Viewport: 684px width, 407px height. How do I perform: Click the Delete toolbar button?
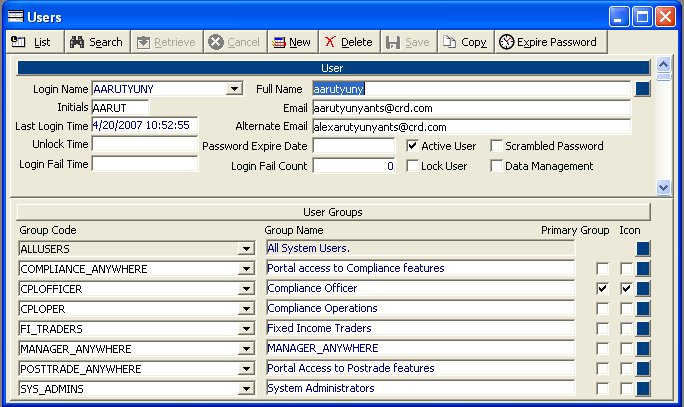(349, 42)
